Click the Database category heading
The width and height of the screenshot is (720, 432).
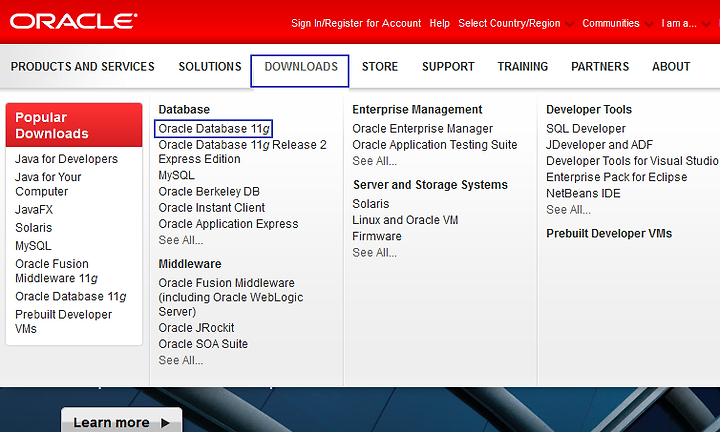click(184, 109)
